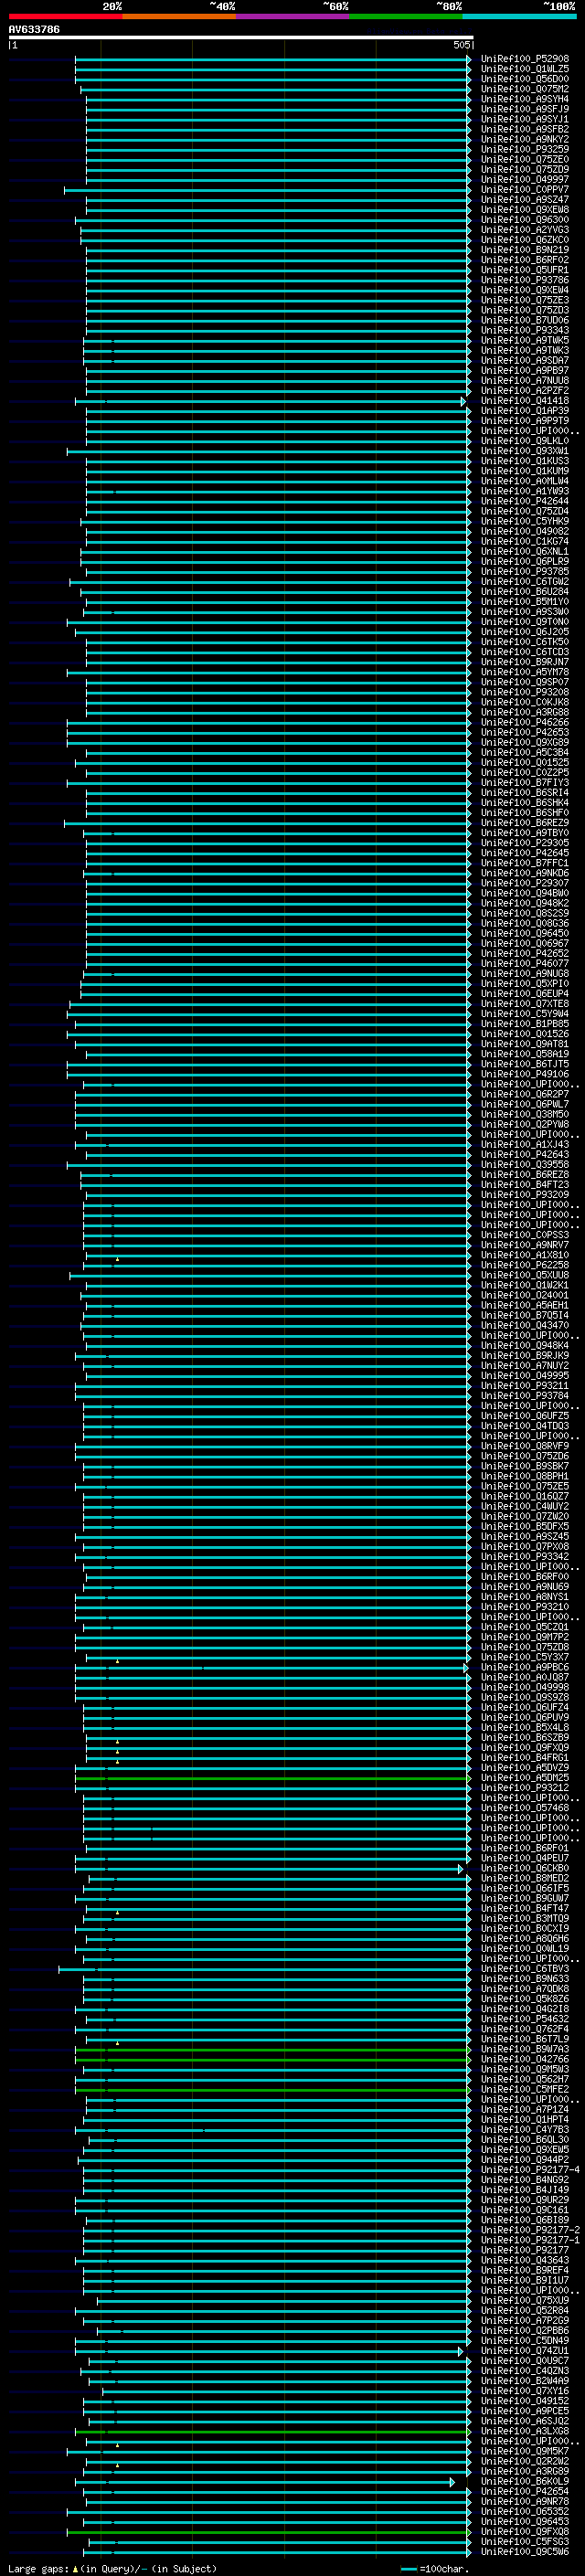Image resolution: width=585 pixels, height=2576 pixels.
Task: Click the UniRef100_Q7XTE8 label
Action: (x=524, y=1004)
